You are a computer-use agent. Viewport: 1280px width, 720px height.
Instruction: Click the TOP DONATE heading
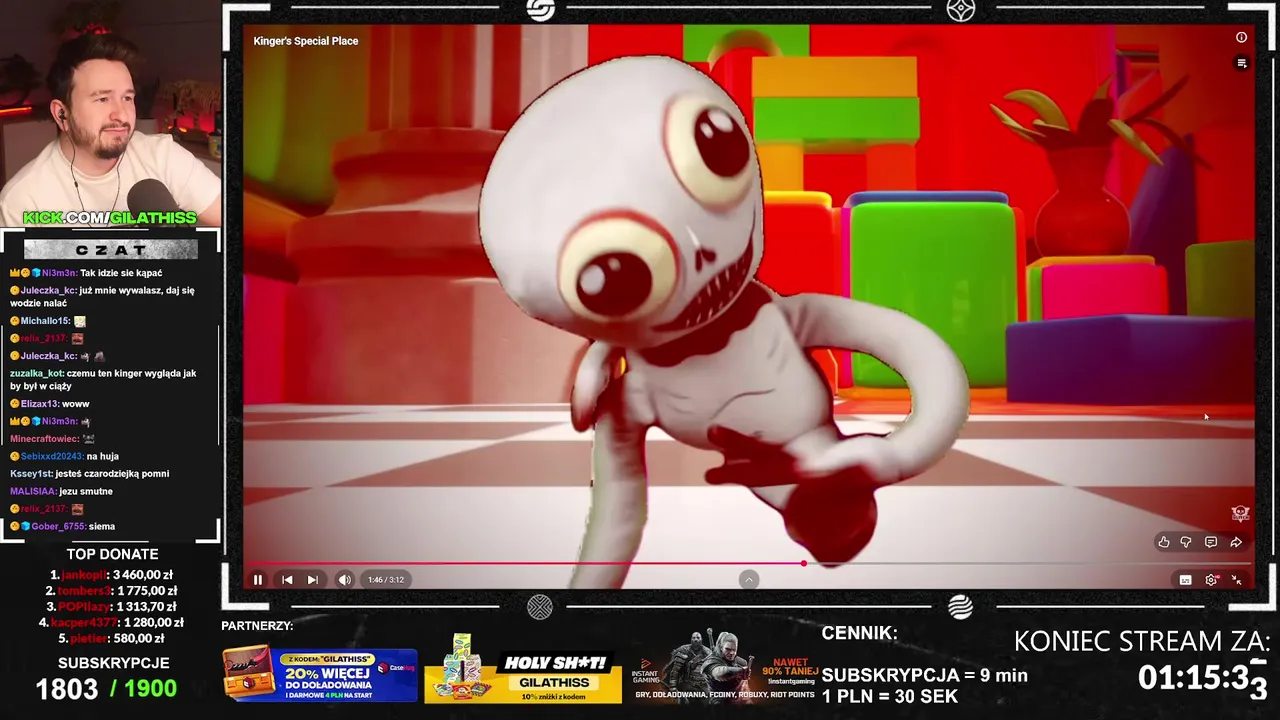pyautogui.click(x=112, y=554)
